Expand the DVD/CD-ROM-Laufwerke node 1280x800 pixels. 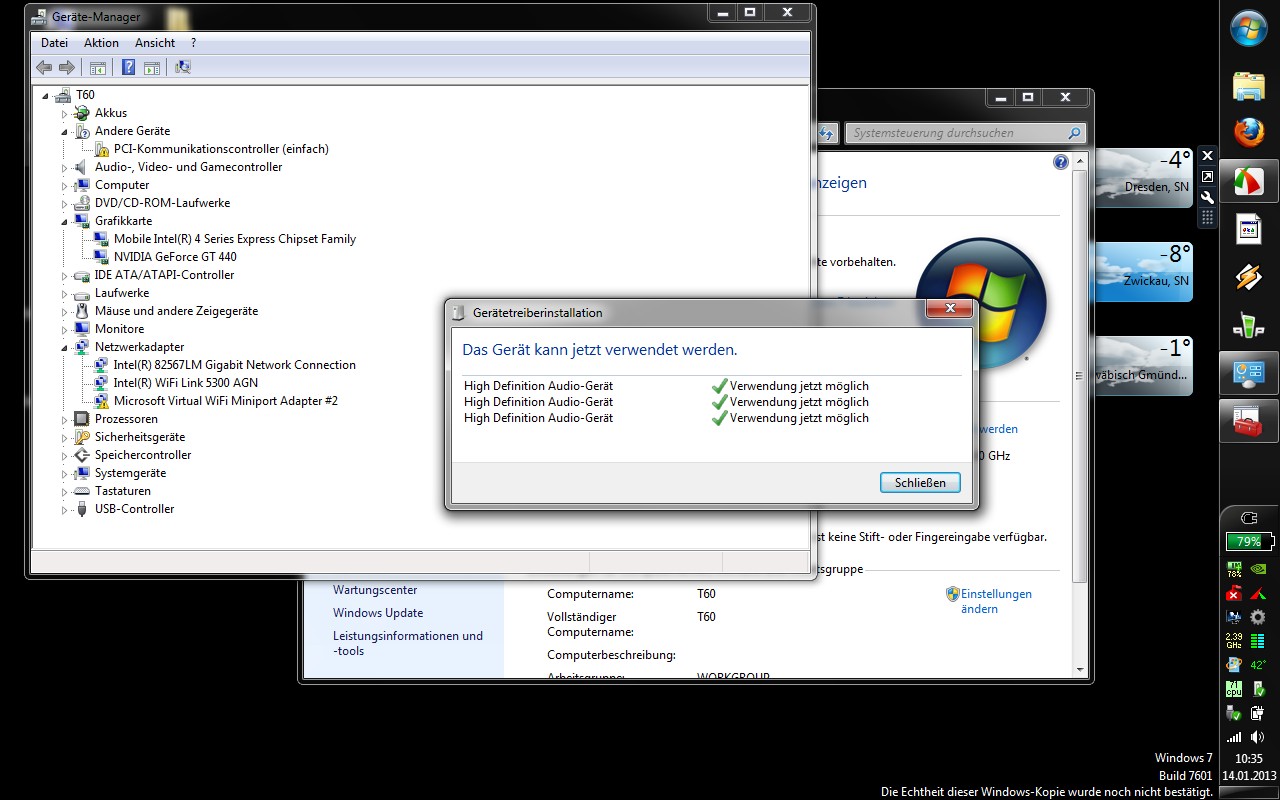coord(65,203)
